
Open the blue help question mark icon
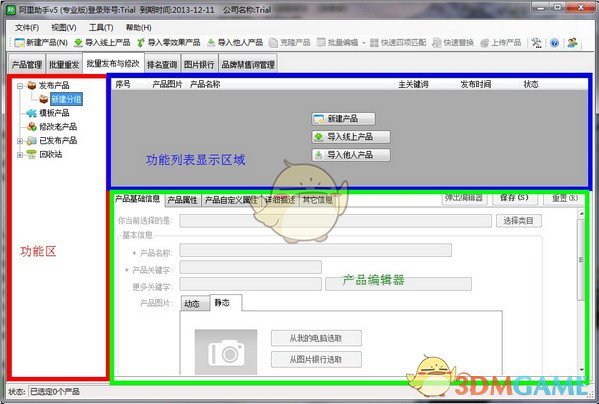[554, 43]
